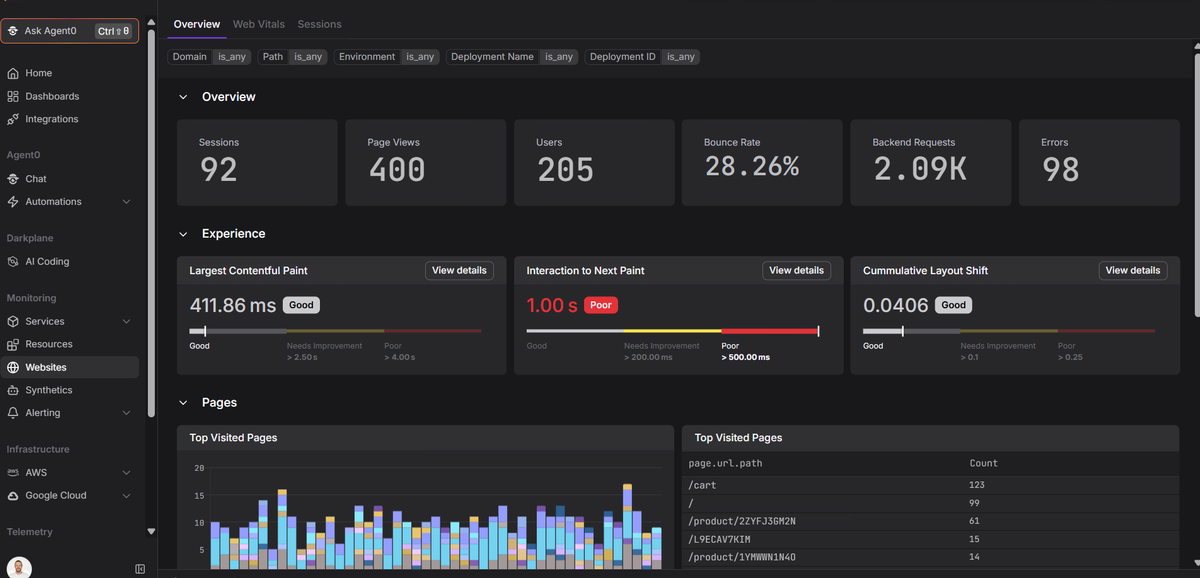Screen dimensions: 1200x578
Task: Click the Resources icon
Action: coord(13,344)
